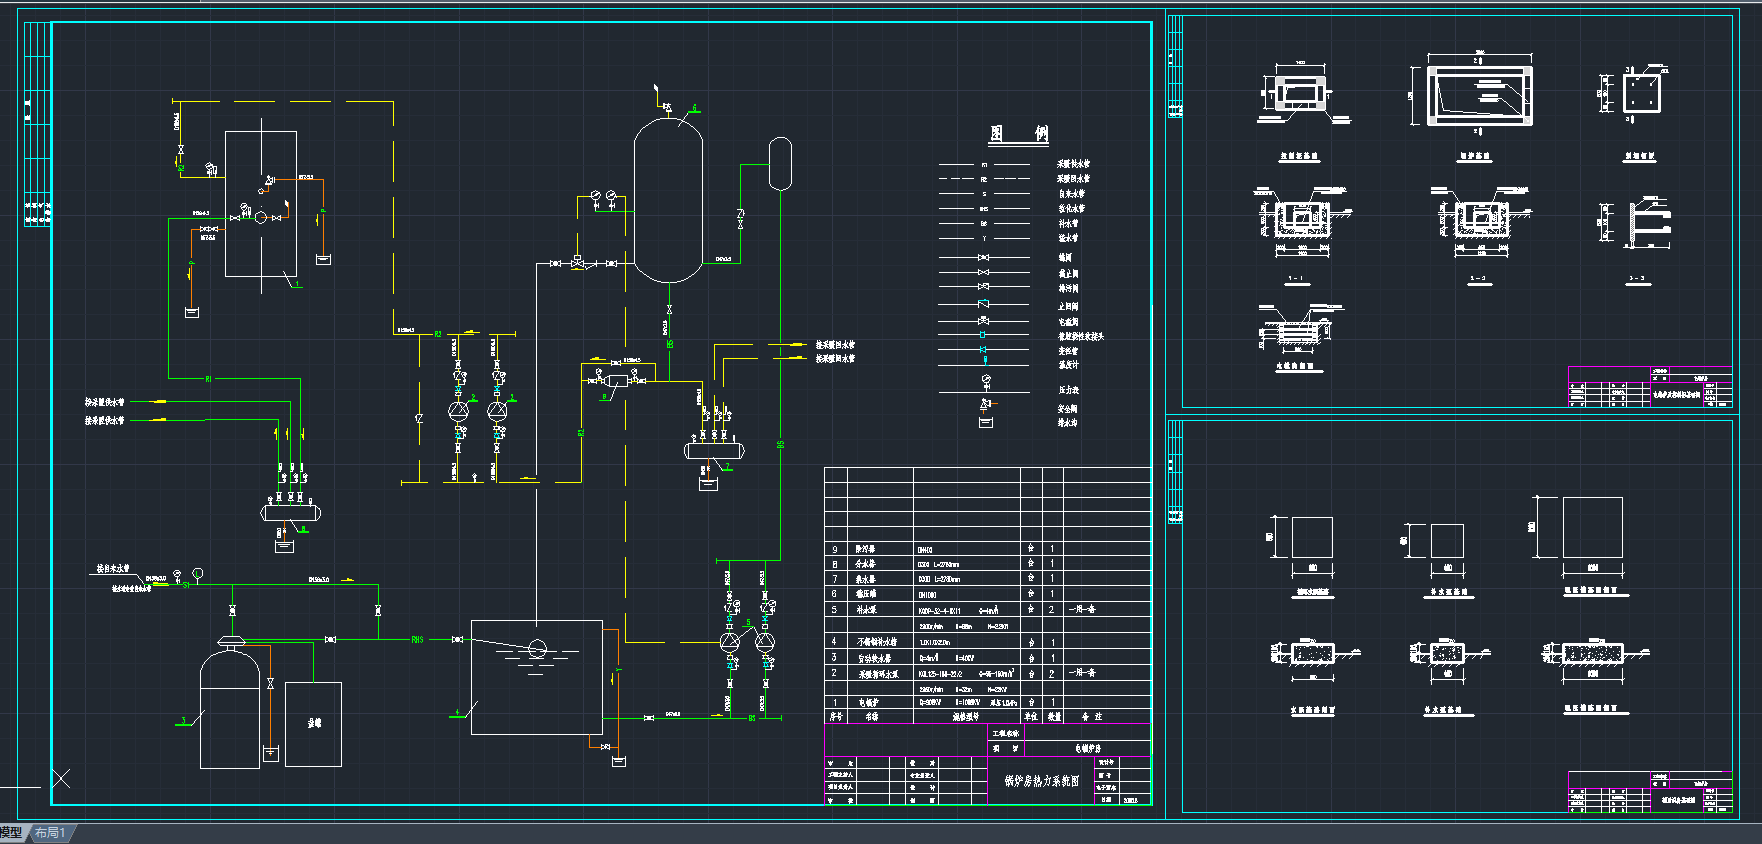Click the wide rectangular plan view in top-right sheet
Image resolution: width=1762 pixels, height=844 pixels.
[x=1479, y=96]
